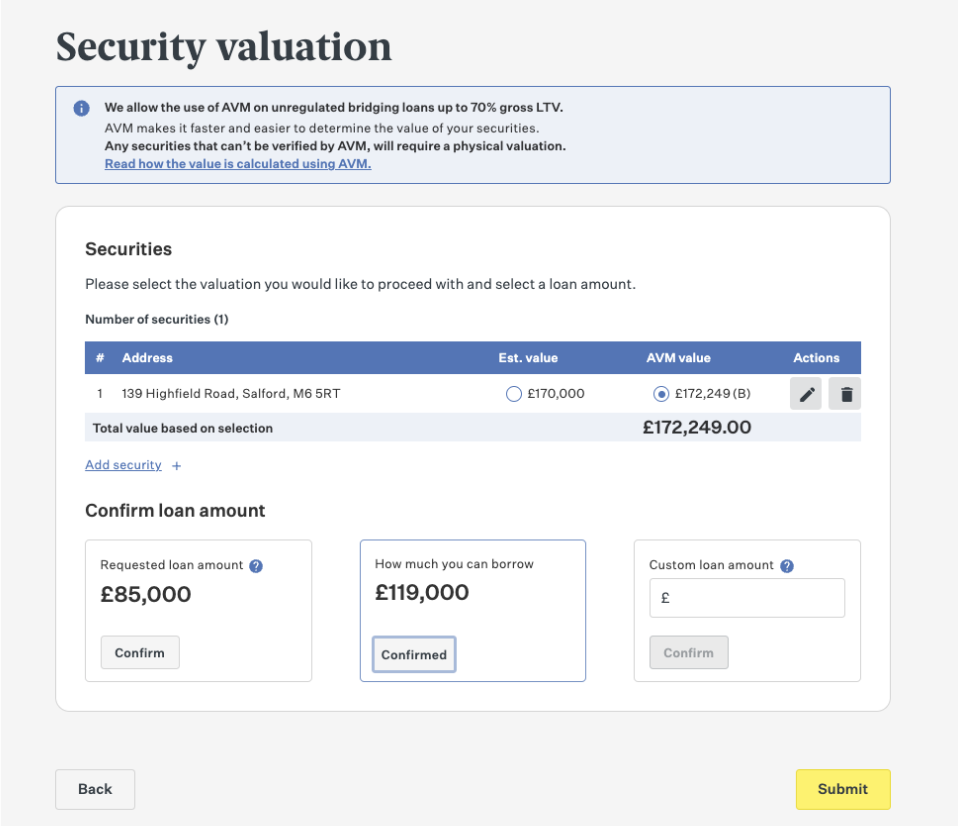Click the Est. value column header
The image size is (958, 826).
point(528,358)
